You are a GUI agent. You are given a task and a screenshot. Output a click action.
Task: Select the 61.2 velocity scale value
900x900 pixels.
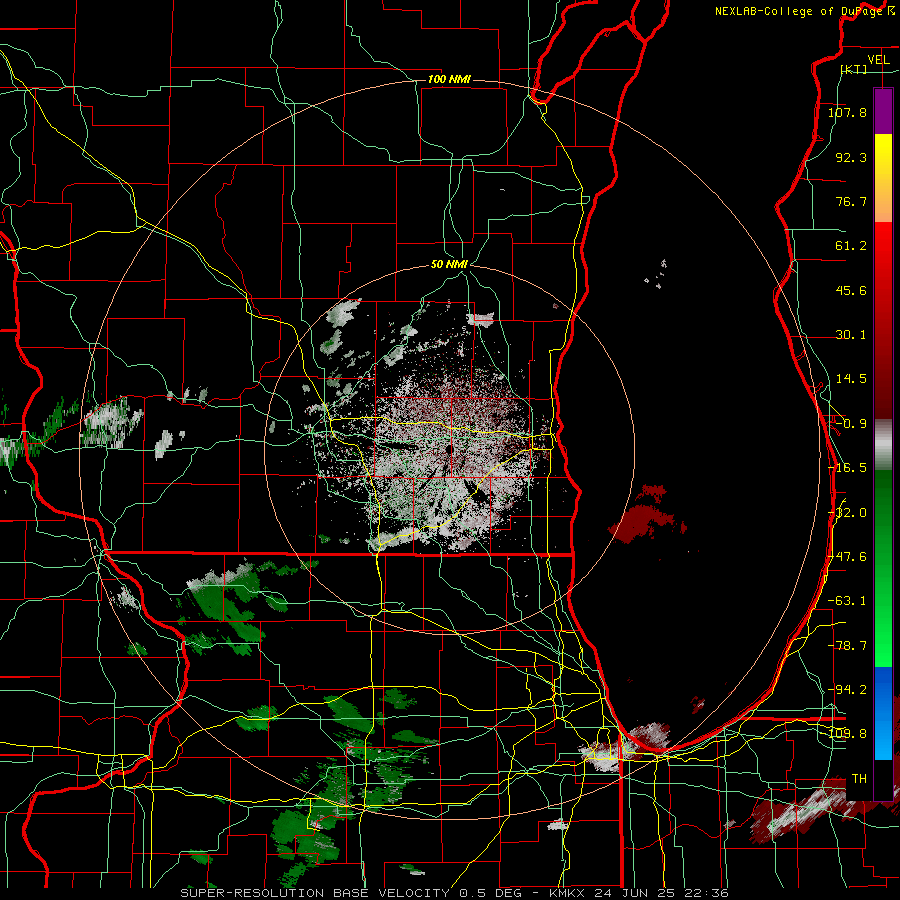pyautogui.click(x=851, y=246)
